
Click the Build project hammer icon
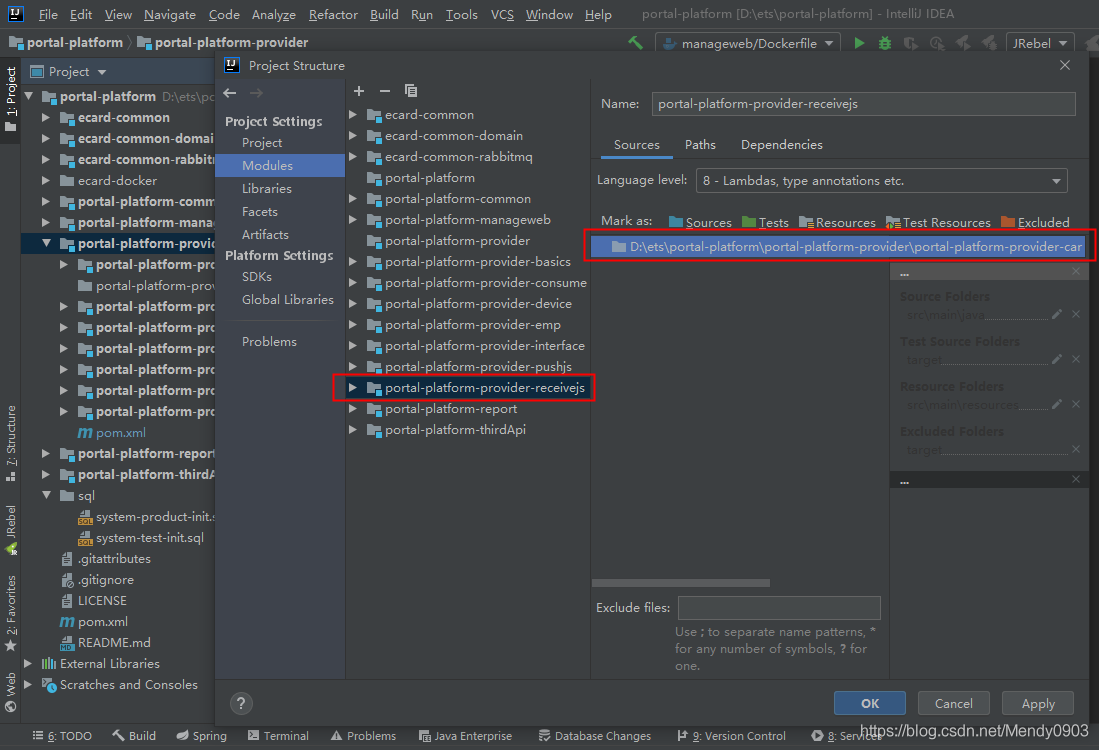(635, 43)
